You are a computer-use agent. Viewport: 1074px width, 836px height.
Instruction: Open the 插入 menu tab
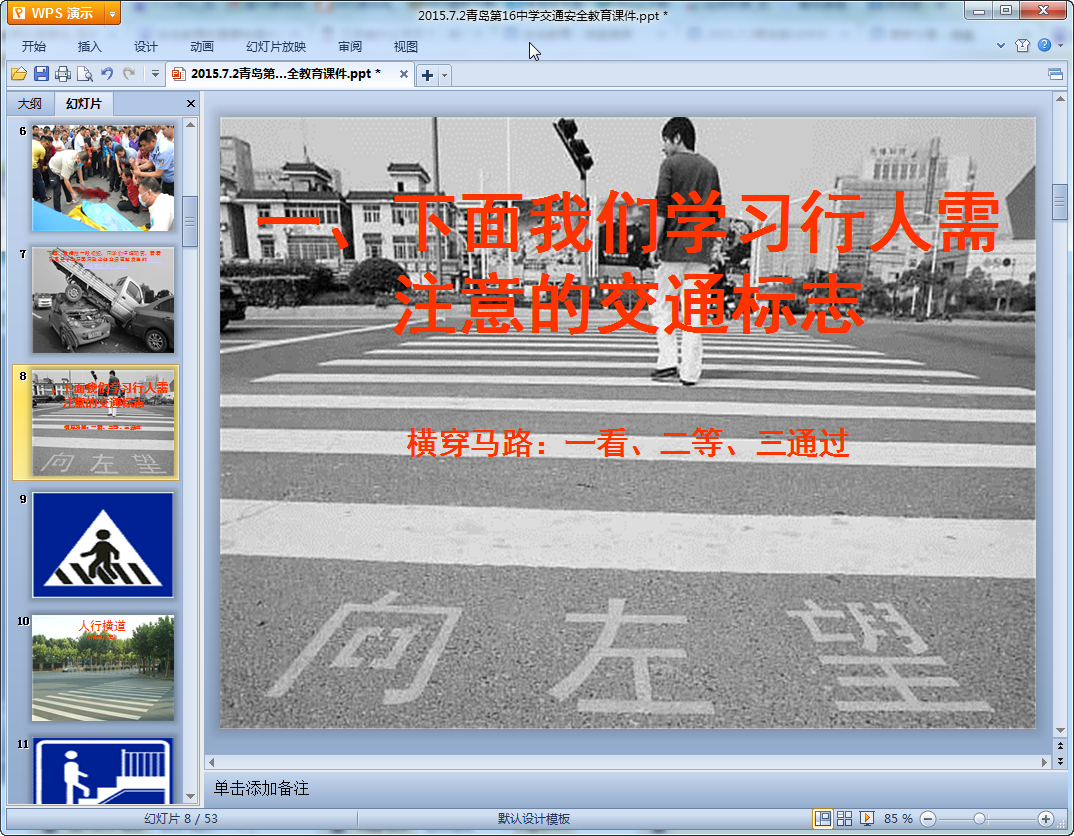pos(90,46)
